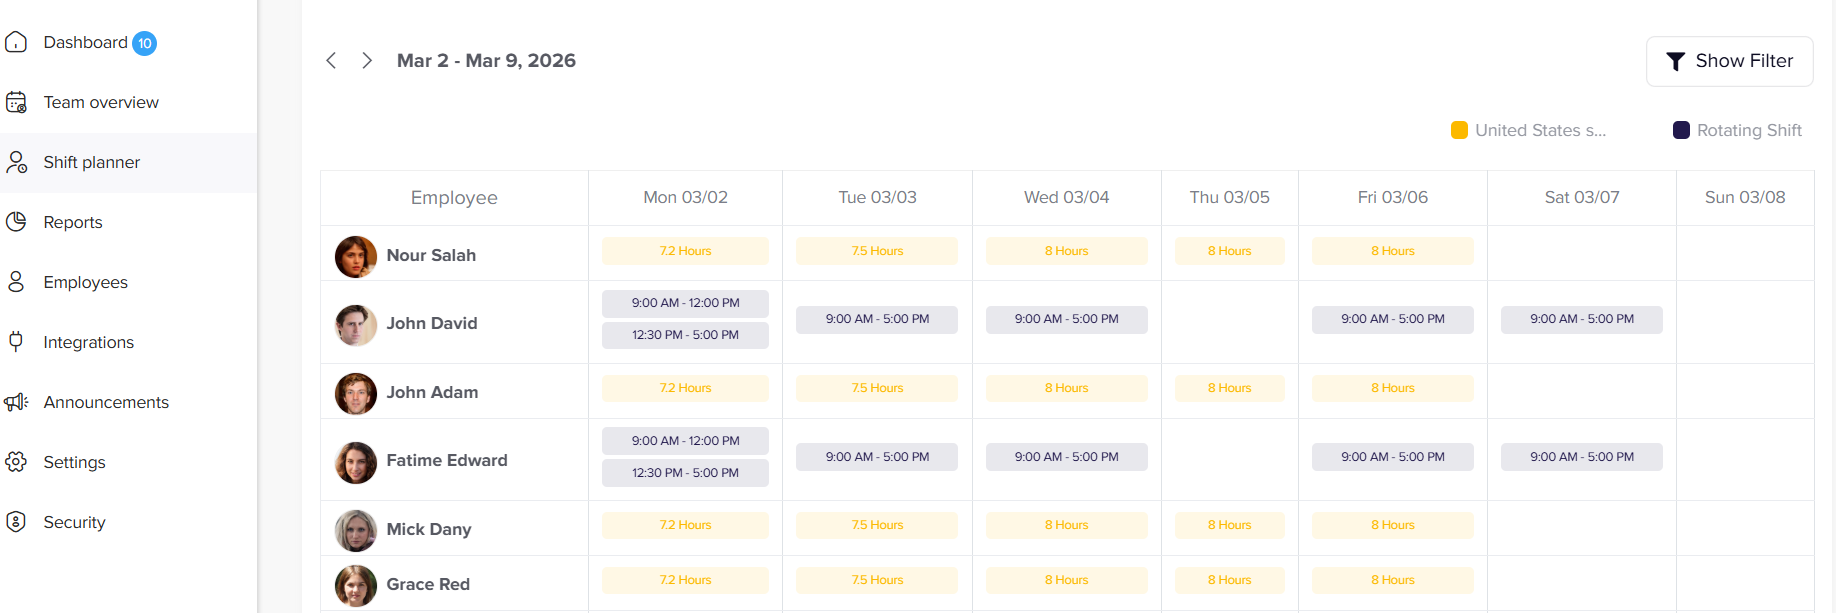Select John David's Monday 9:00 AM - 12:00 PM shift
This screenshot has width=1836, height=613.
point(685,303)
